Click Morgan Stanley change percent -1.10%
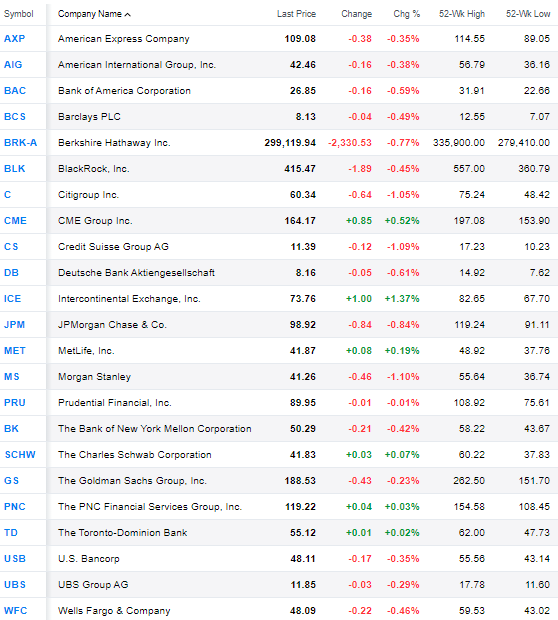The image size is (558, 620). (403, 377)
